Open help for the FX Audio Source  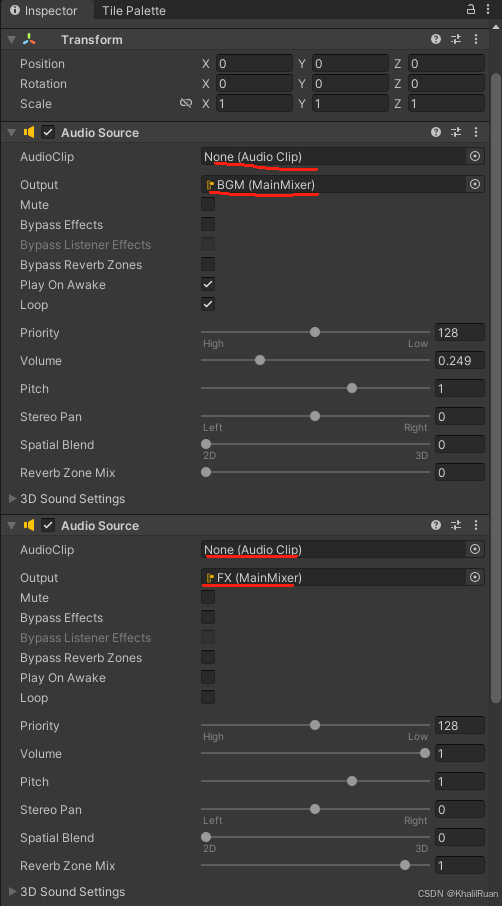click(x=436, y=525)
